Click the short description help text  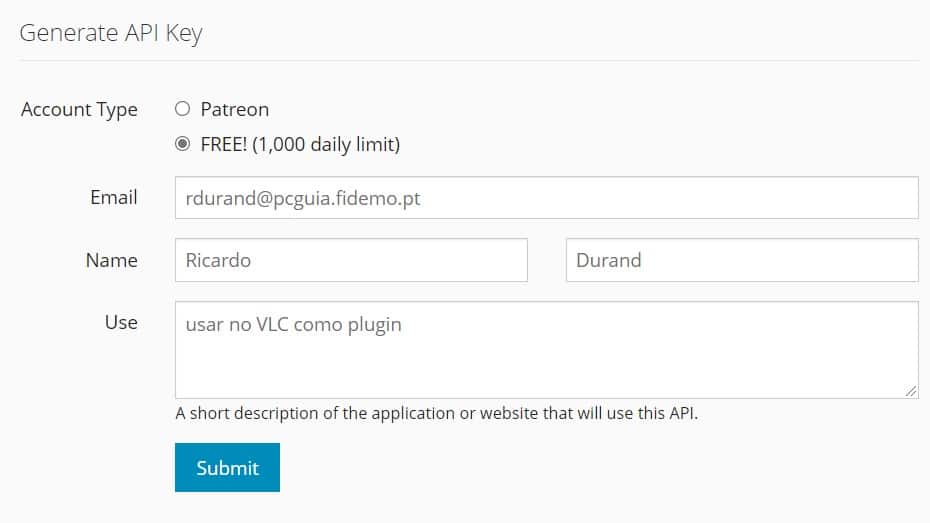[437, 413]
